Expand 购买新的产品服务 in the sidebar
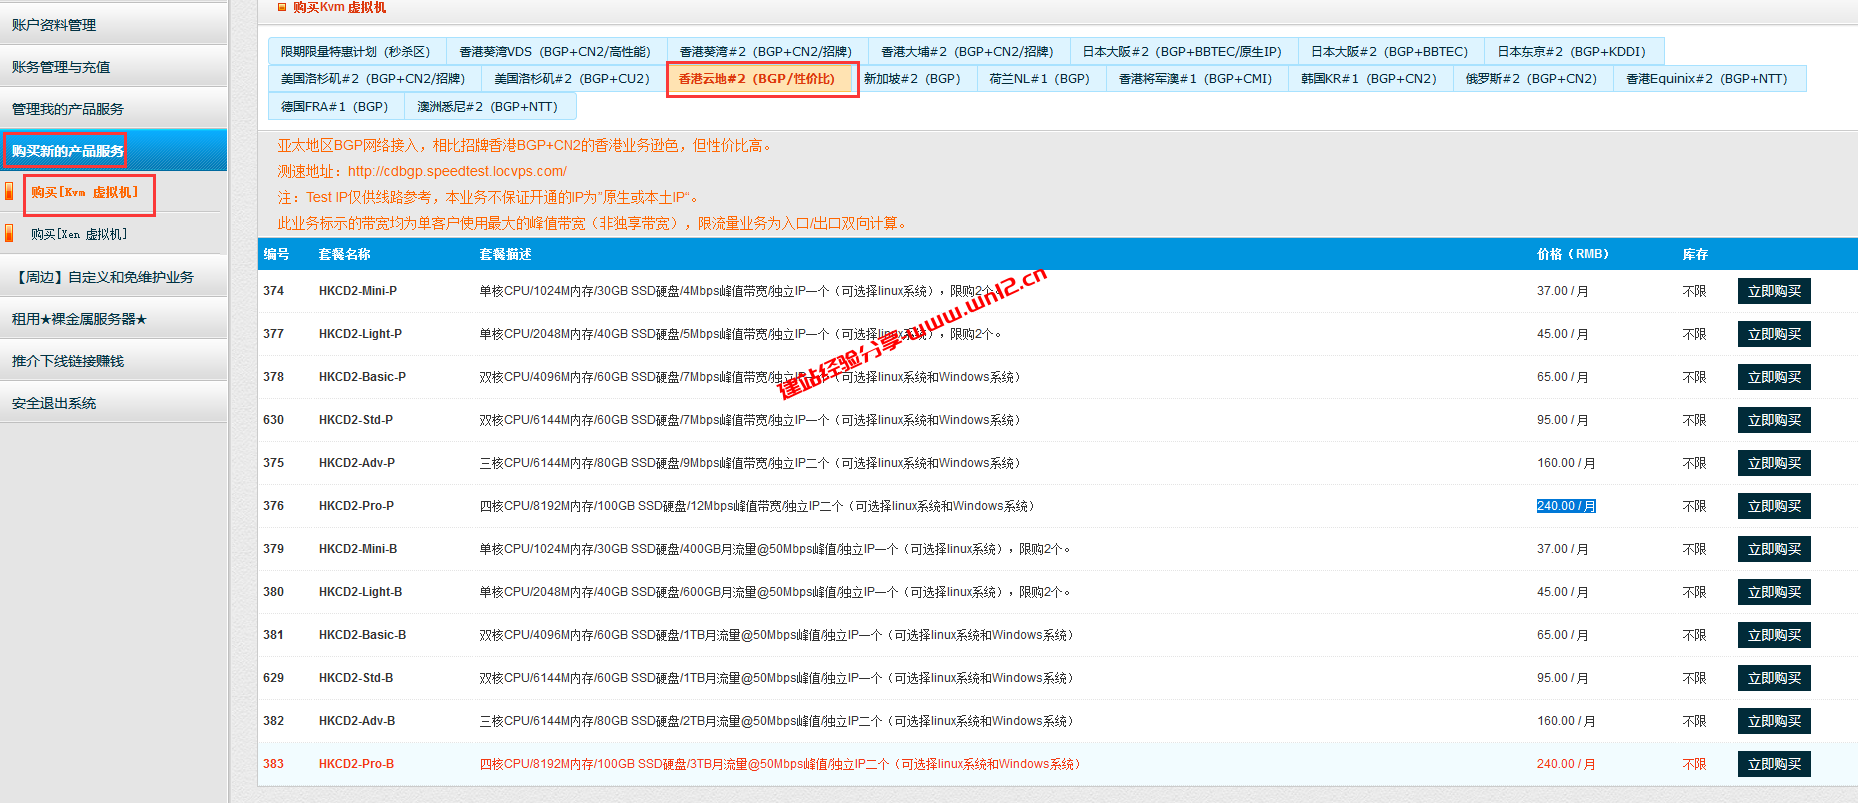The height and width of the screenshot is (803, 1858). (x=67, y=151)
